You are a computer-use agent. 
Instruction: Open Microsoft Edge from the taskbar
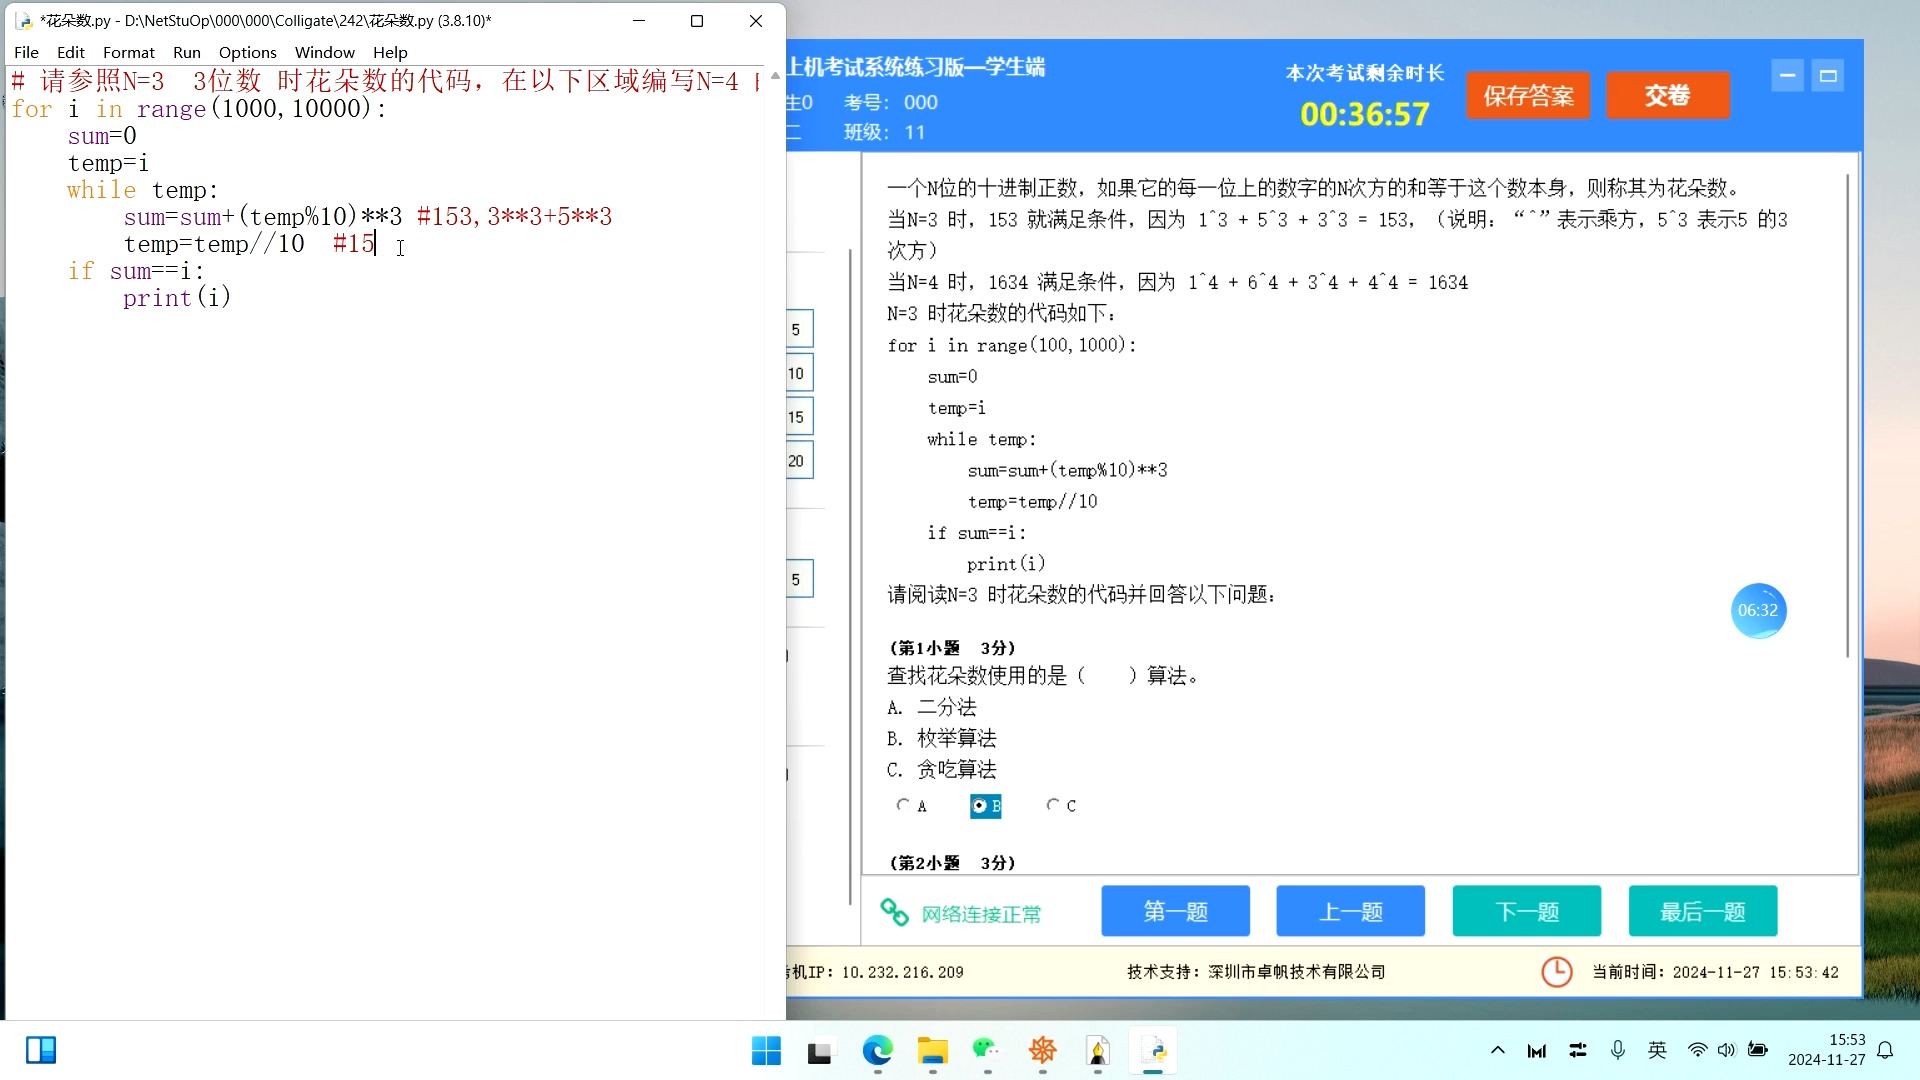coord(877,1051)
